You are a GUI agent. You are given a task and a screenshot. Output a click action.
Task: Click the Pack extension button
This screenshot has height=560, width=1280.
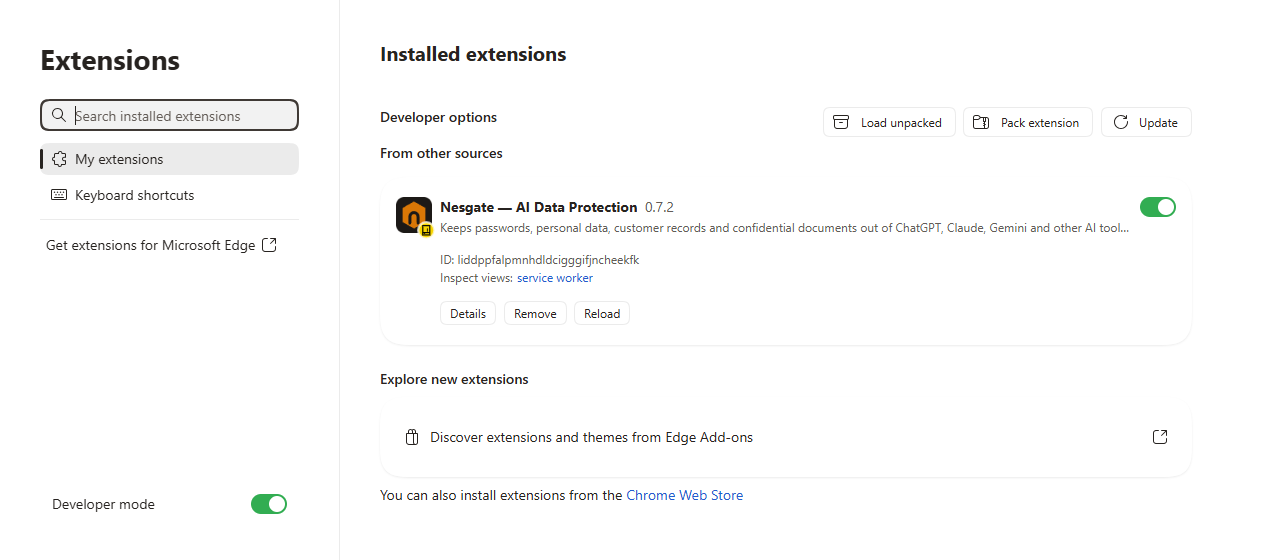coord(1028,122)
